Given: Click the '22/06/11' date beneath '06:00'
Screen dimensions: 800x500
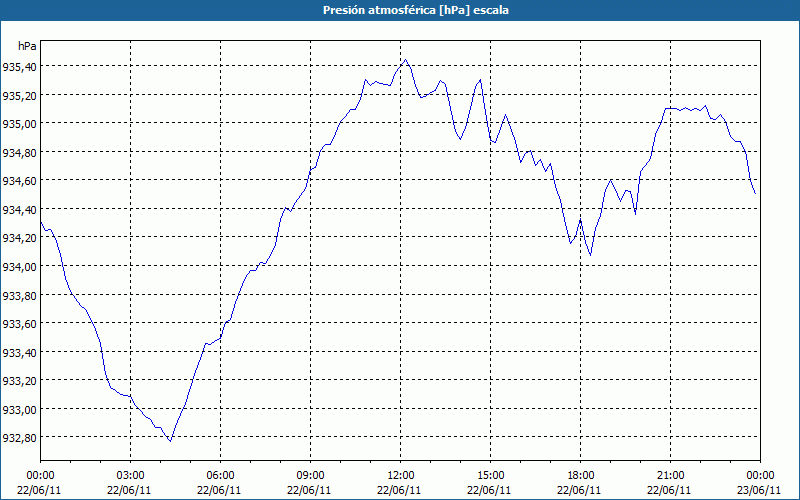Looking at the screenshot, I should pos(219,490).
